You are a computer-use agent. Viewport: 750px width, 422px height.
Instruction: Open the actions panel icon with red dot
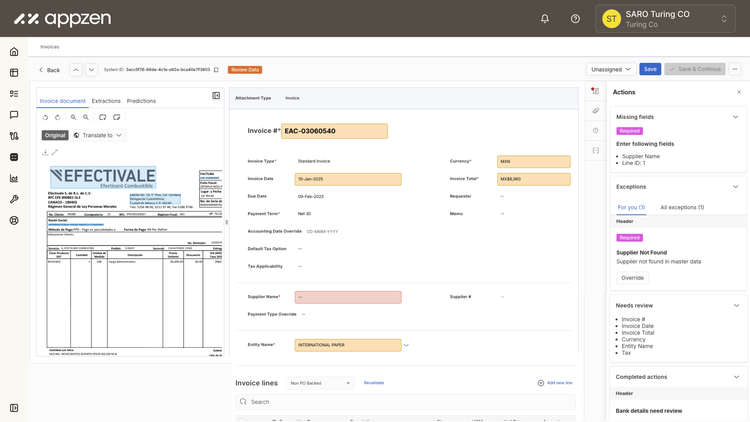coord(596,91)
